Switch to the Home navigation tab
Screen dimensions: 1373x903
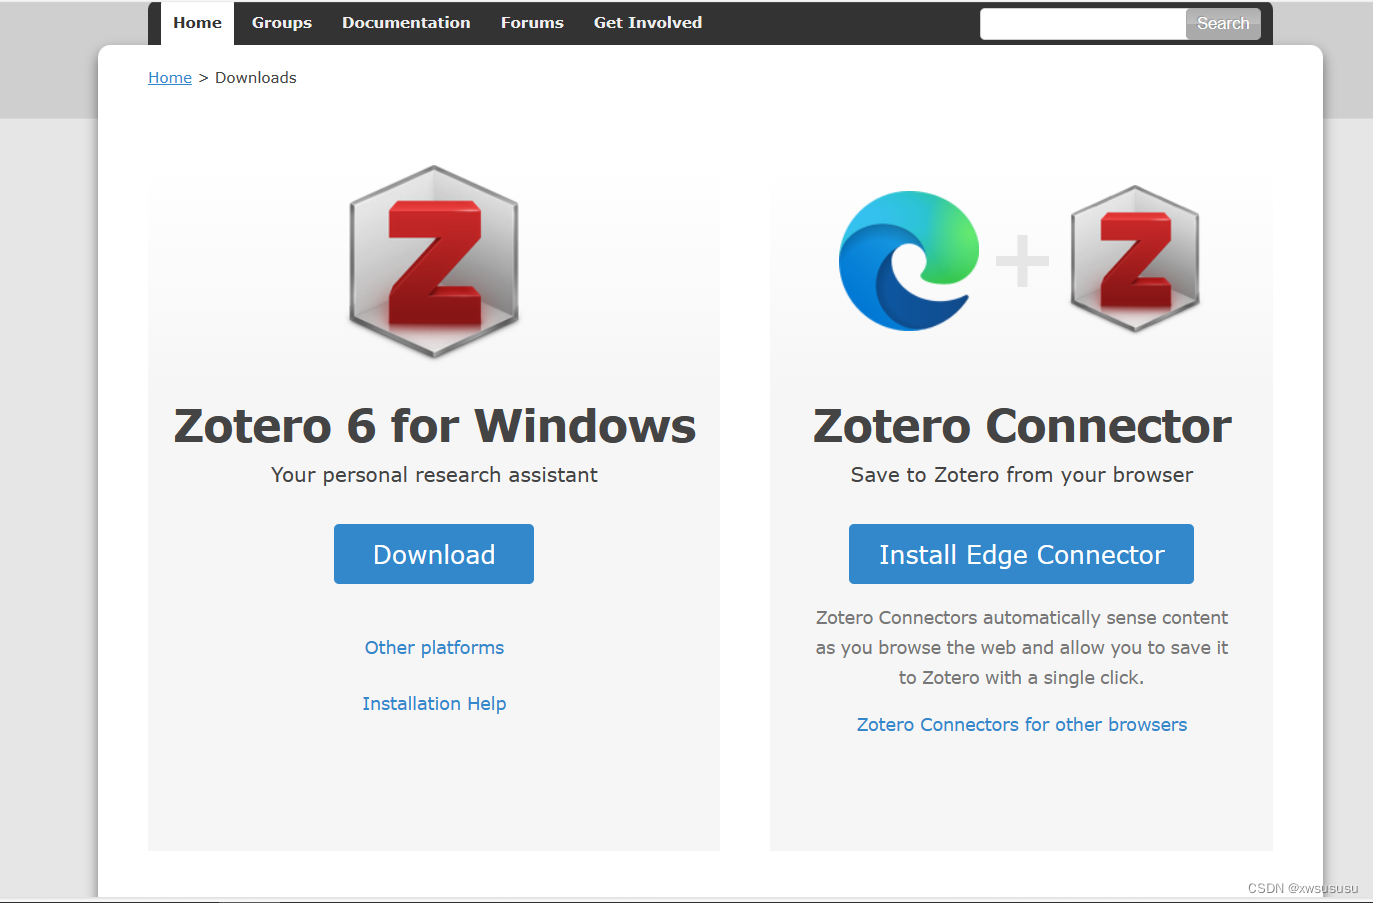coord(197,22)
